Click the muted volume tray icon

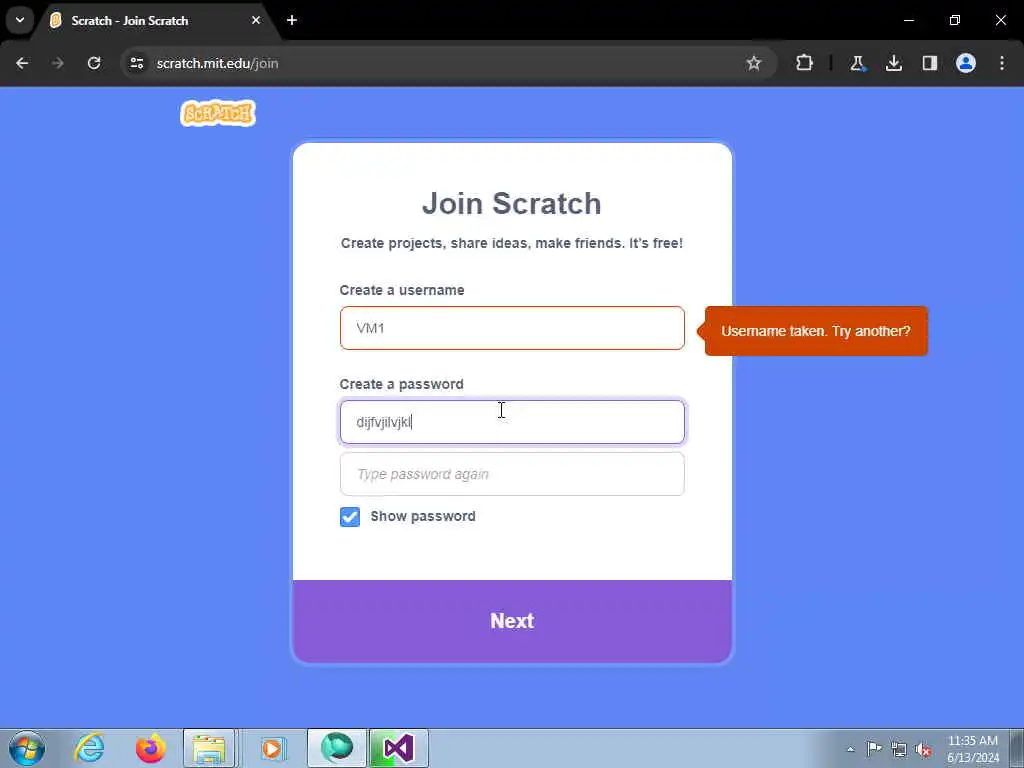click(923, 749)
